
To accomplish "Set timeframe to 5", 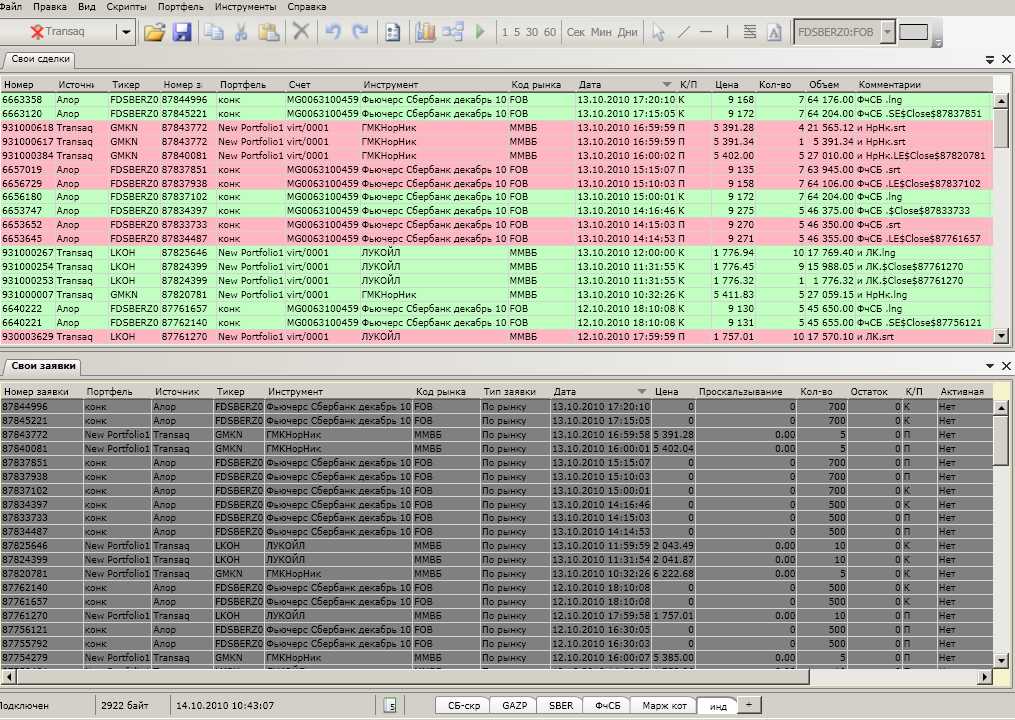I will coord(517,32).
